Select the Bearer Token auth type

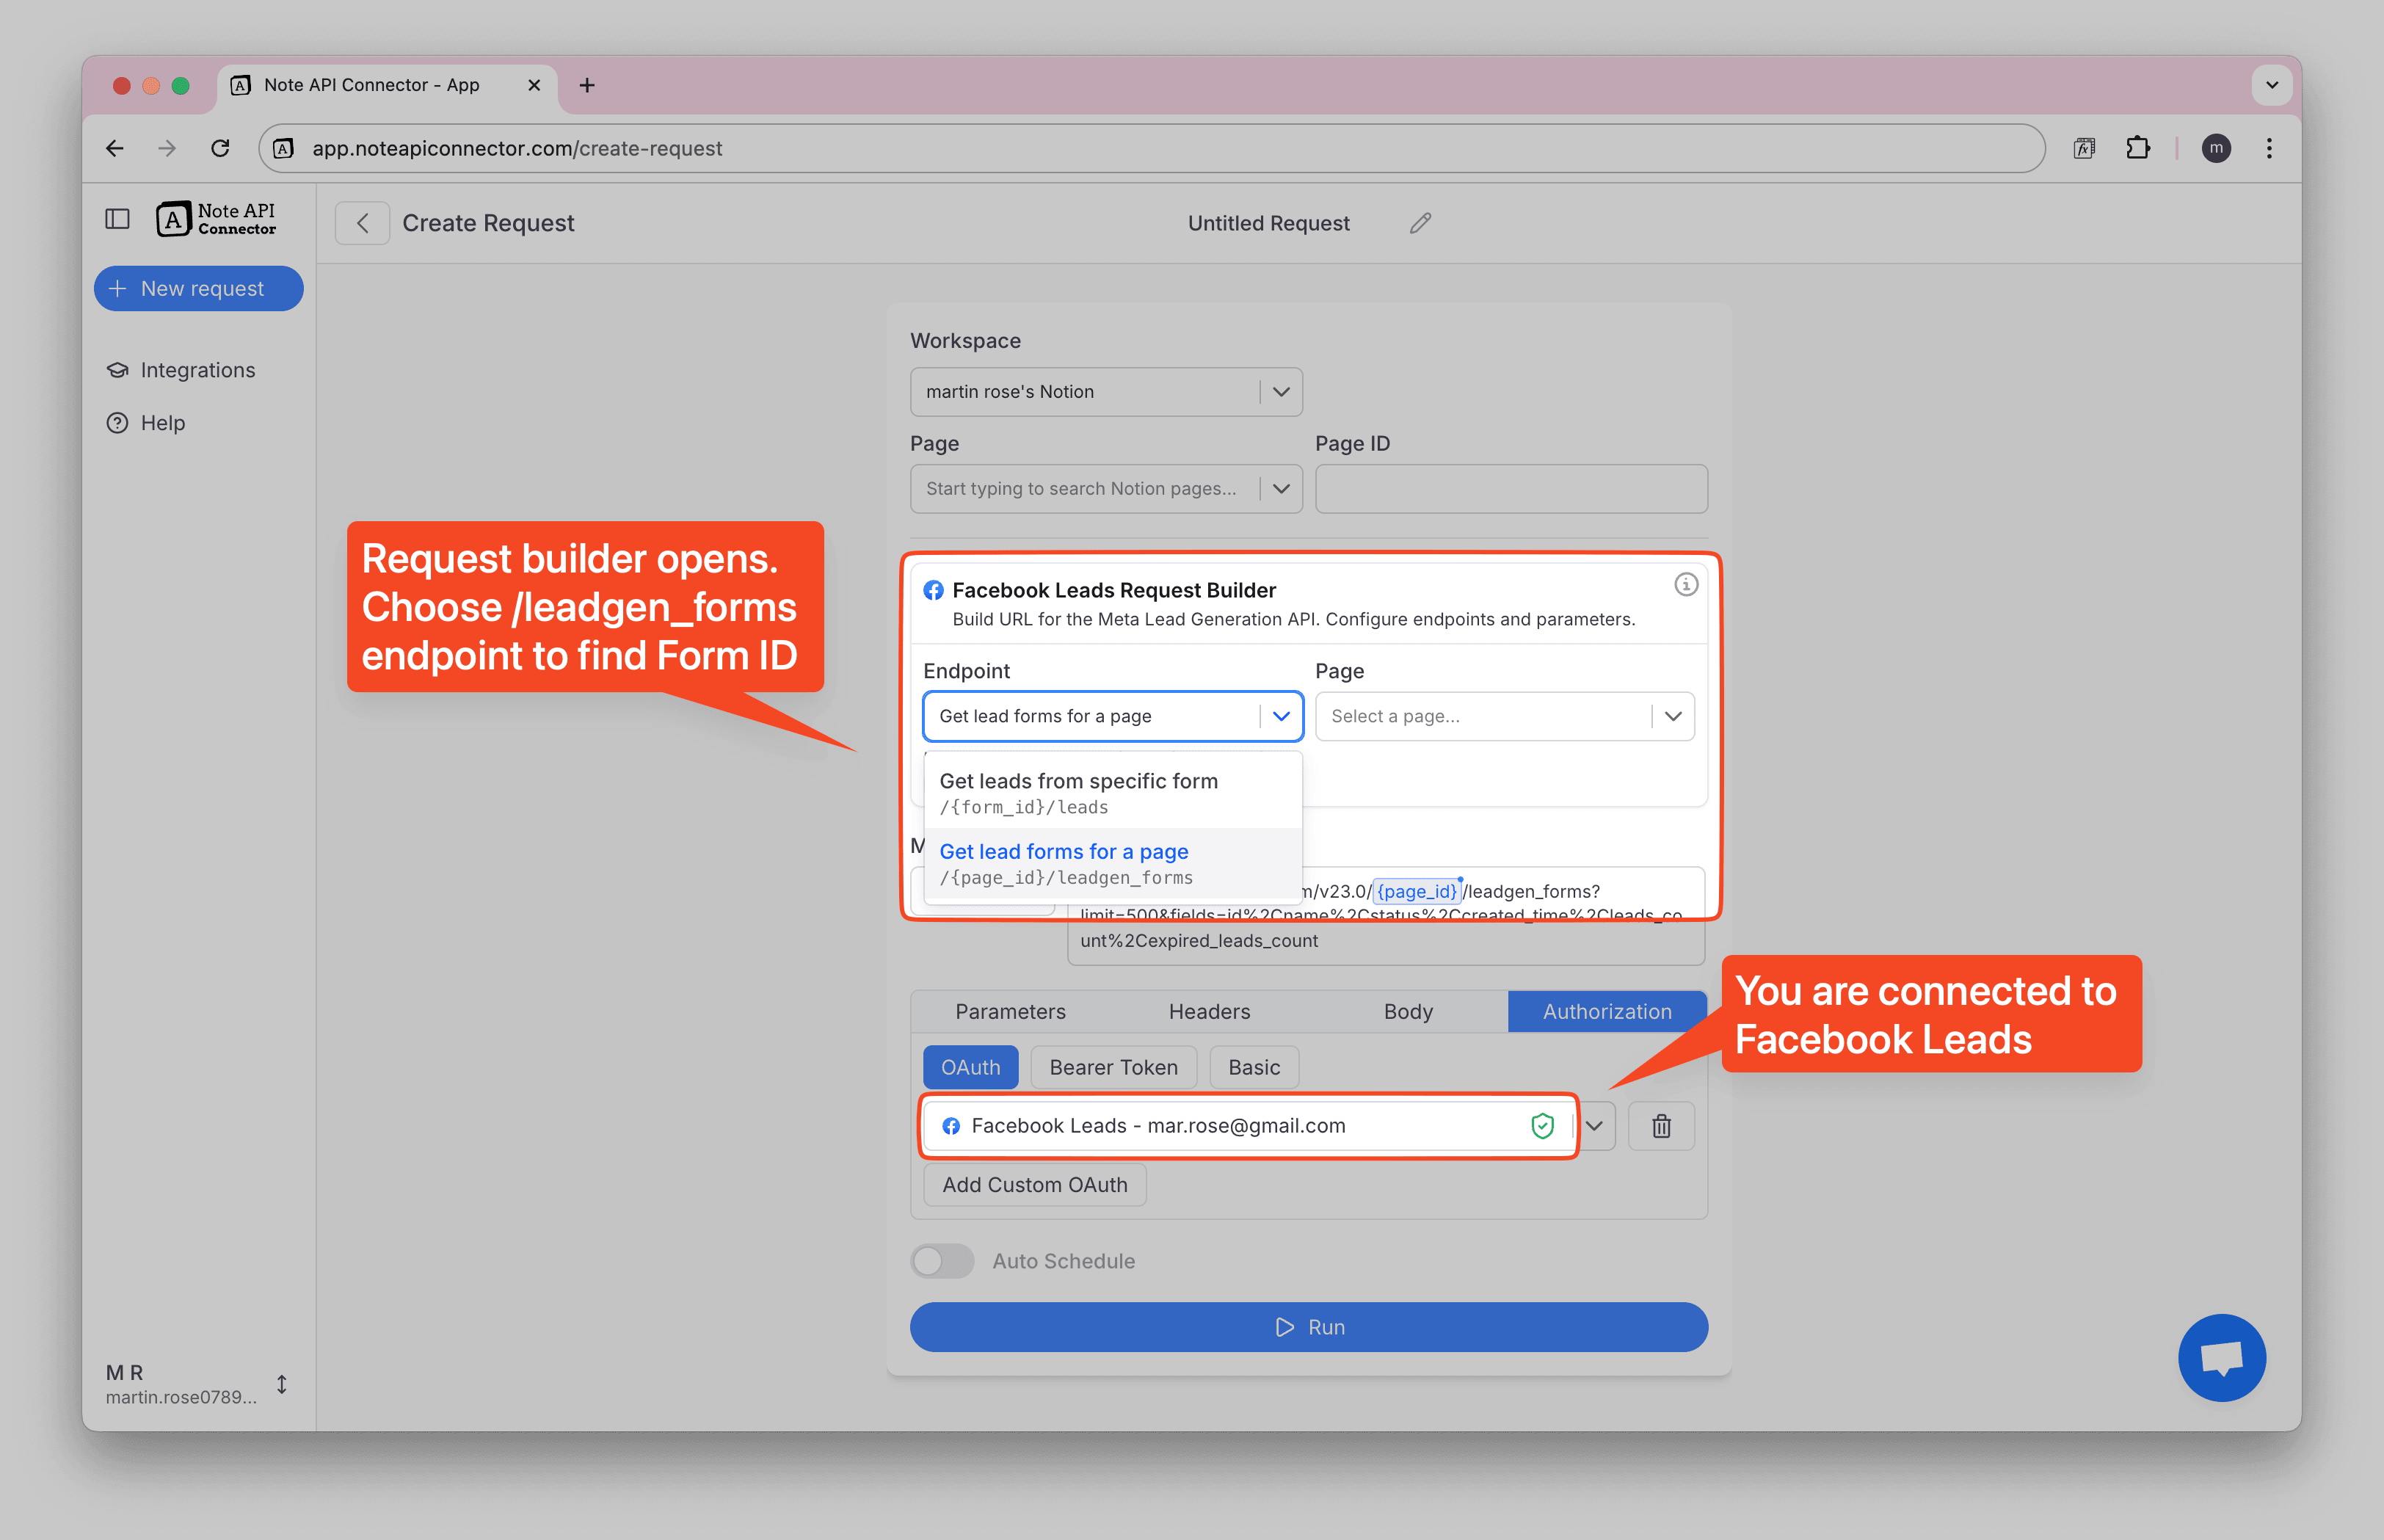pos(1113,1067)
